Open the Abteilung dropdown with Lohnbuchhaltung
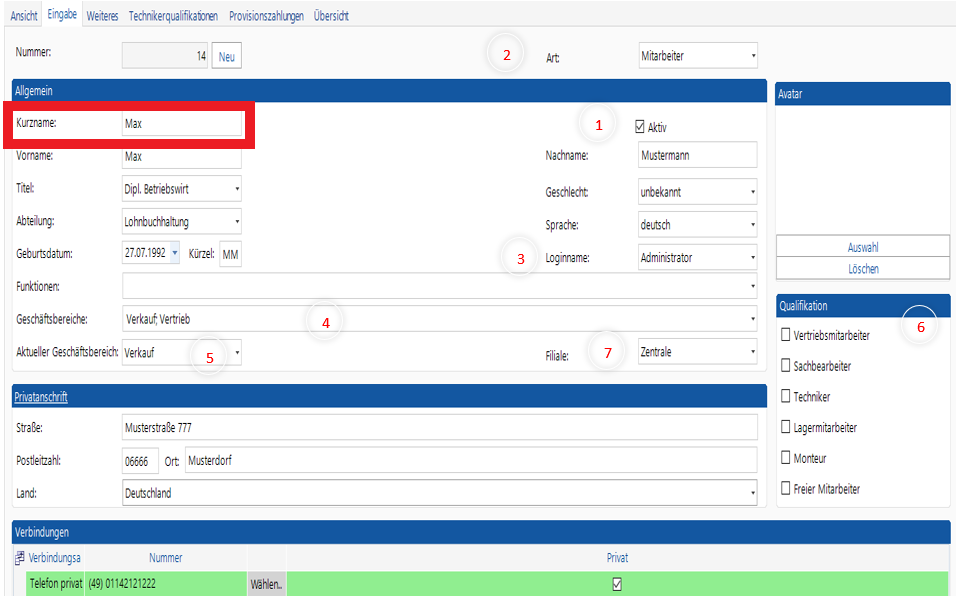957x597 pixels. pyautogui.click(x=236, y=221)
